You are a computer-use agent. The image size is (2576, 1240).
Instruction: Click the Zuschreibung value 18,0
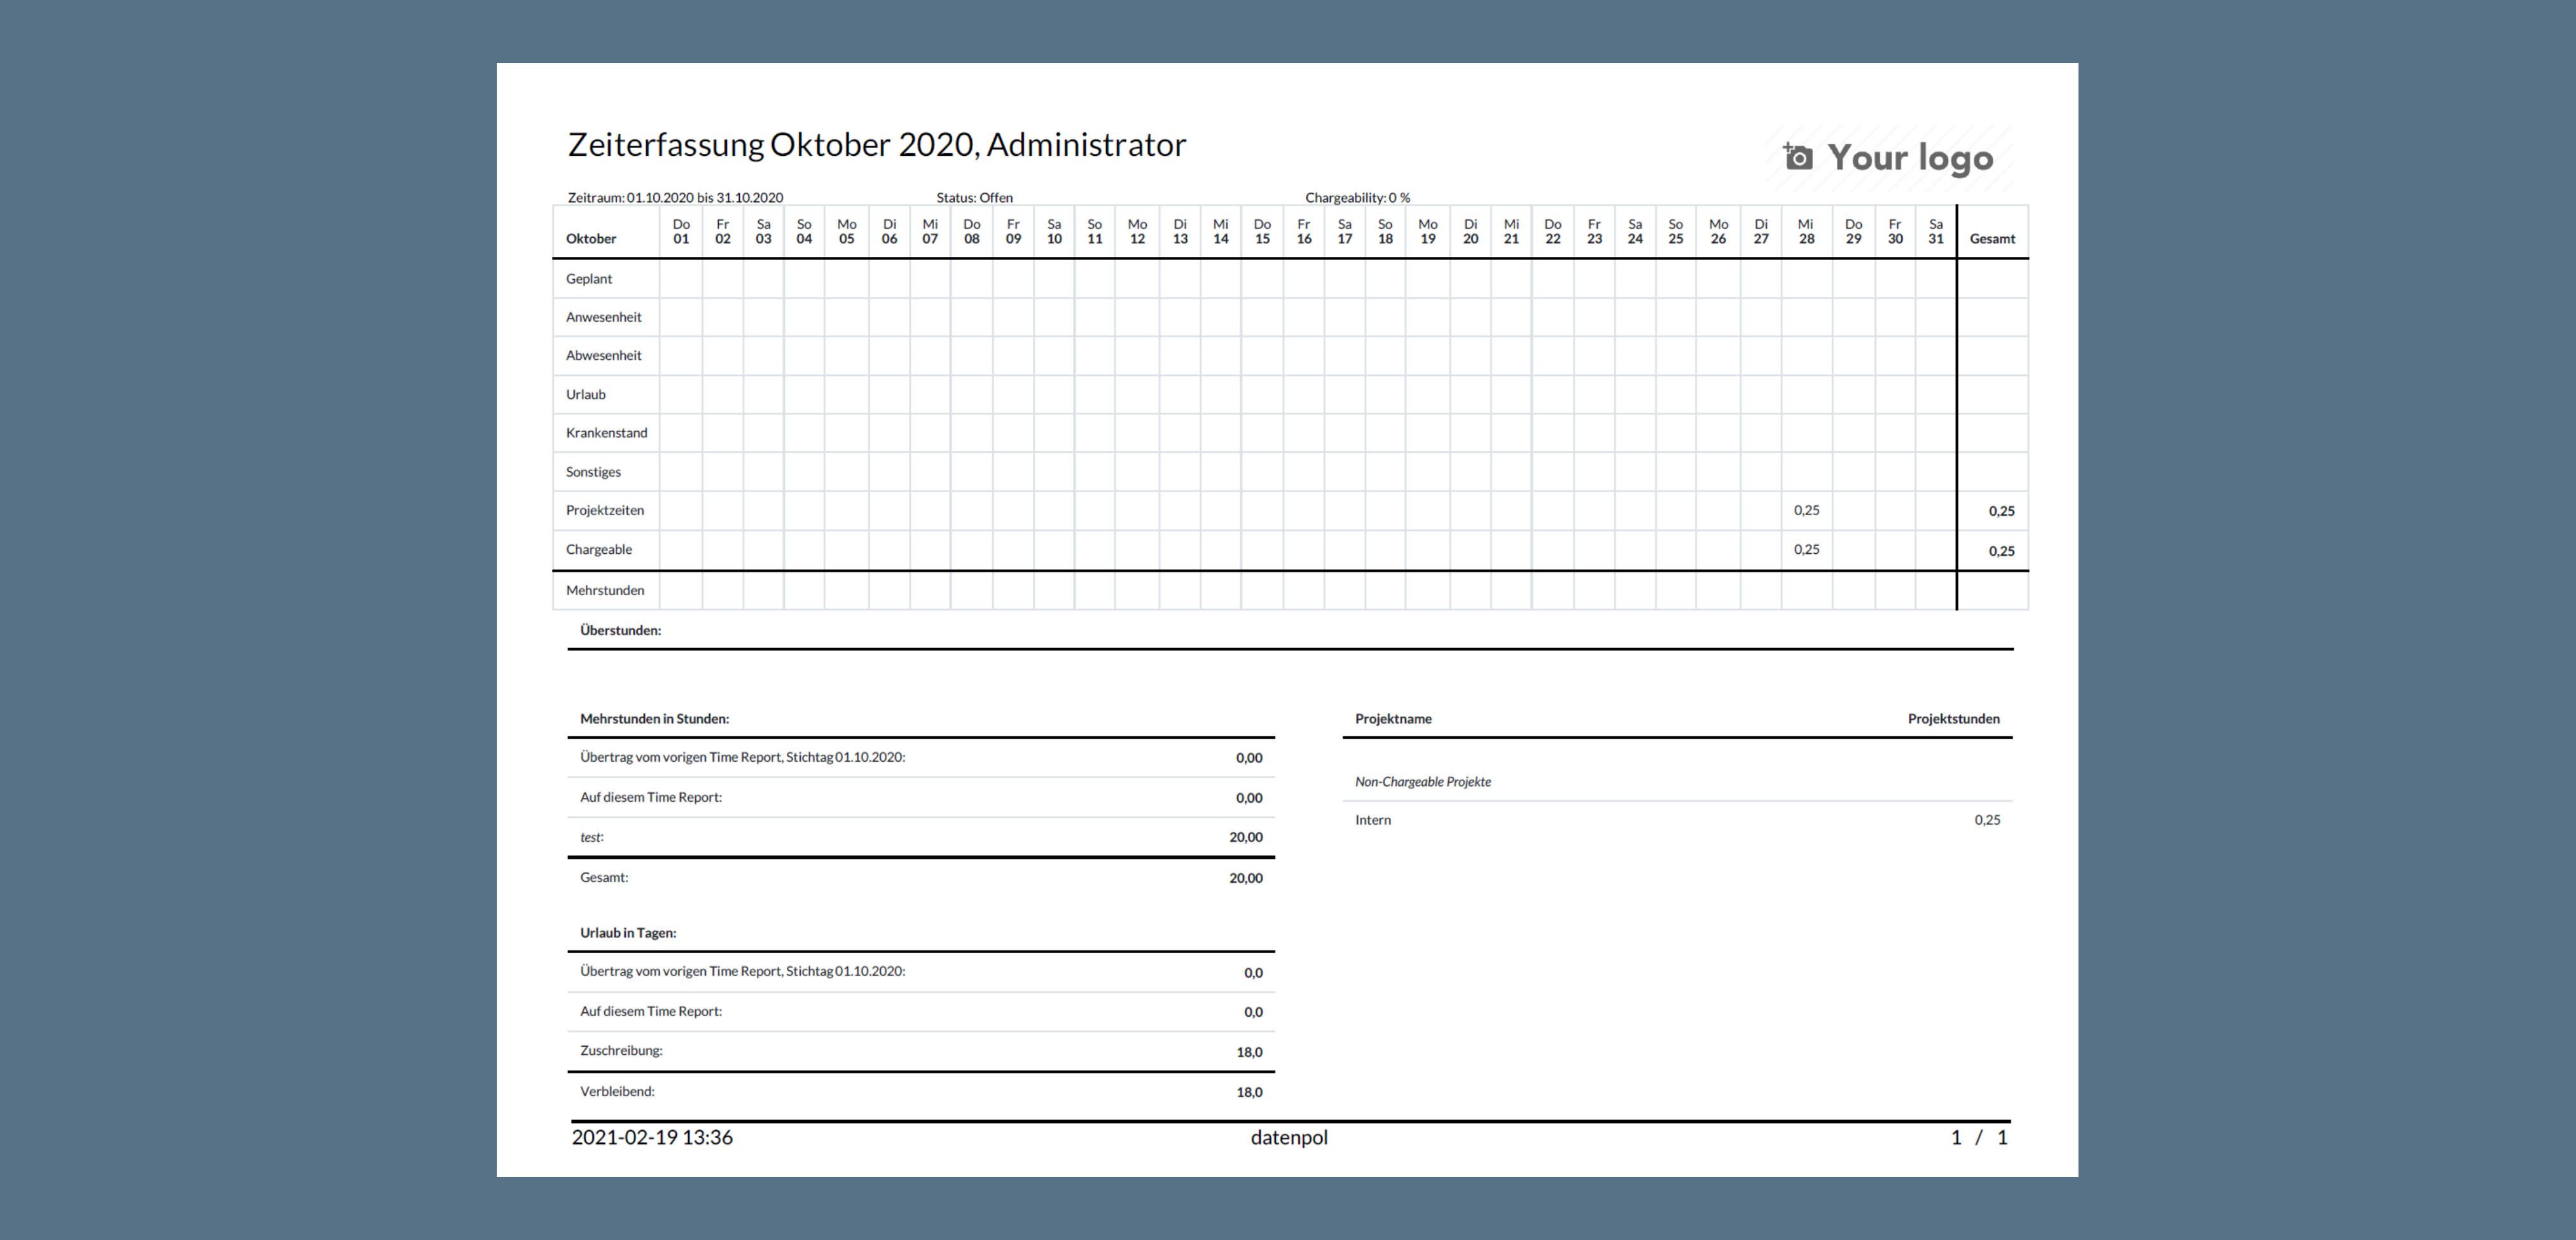(x=1249, y=1052)
